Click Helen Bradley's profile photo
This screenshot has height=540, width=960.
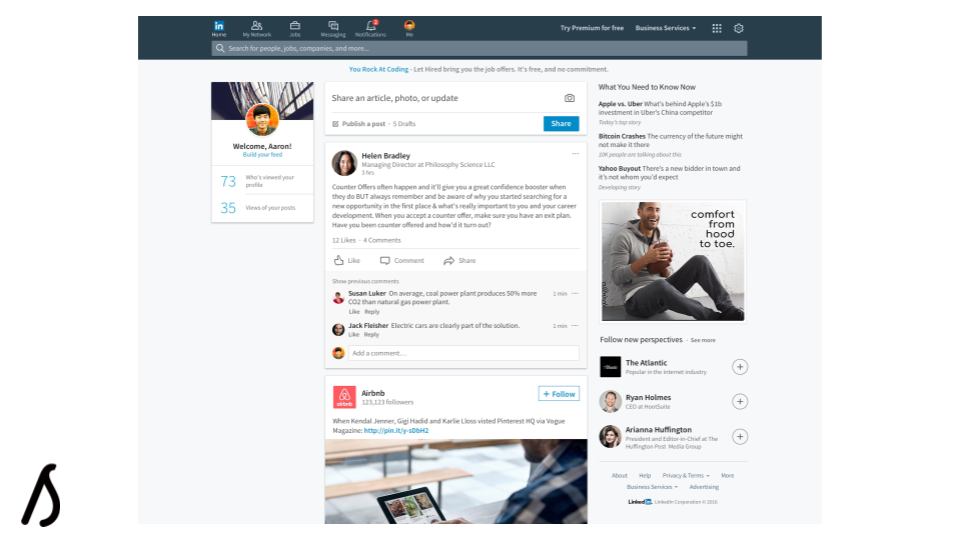[344, 163]
